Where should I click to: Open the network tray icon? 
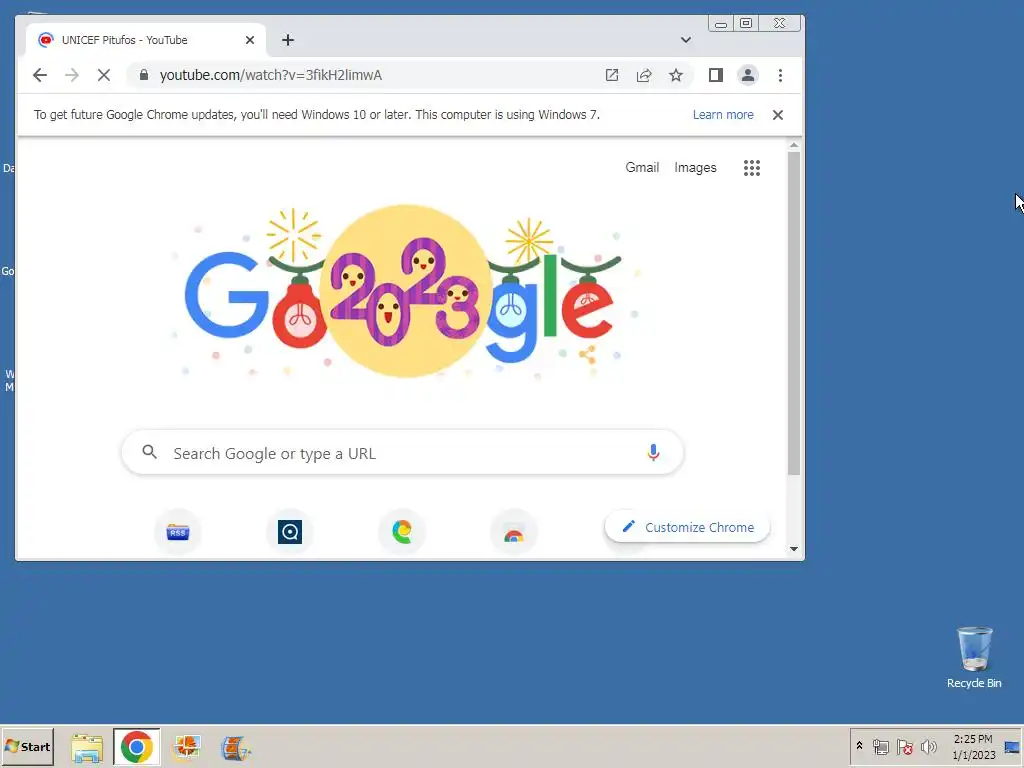(x=880, y=747)
